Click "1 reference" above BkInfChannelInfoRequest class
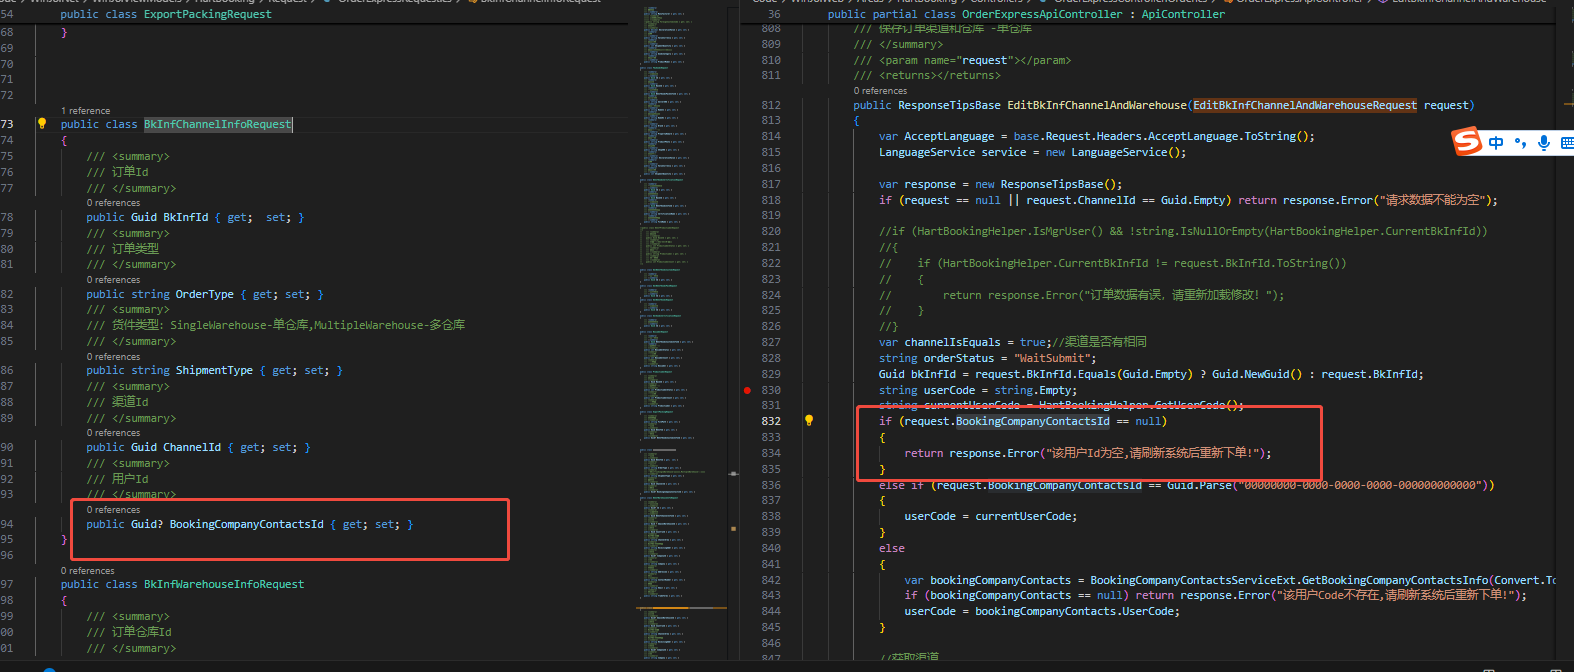The width and height of the screenshot is (1574, 672). pos(86,111)
